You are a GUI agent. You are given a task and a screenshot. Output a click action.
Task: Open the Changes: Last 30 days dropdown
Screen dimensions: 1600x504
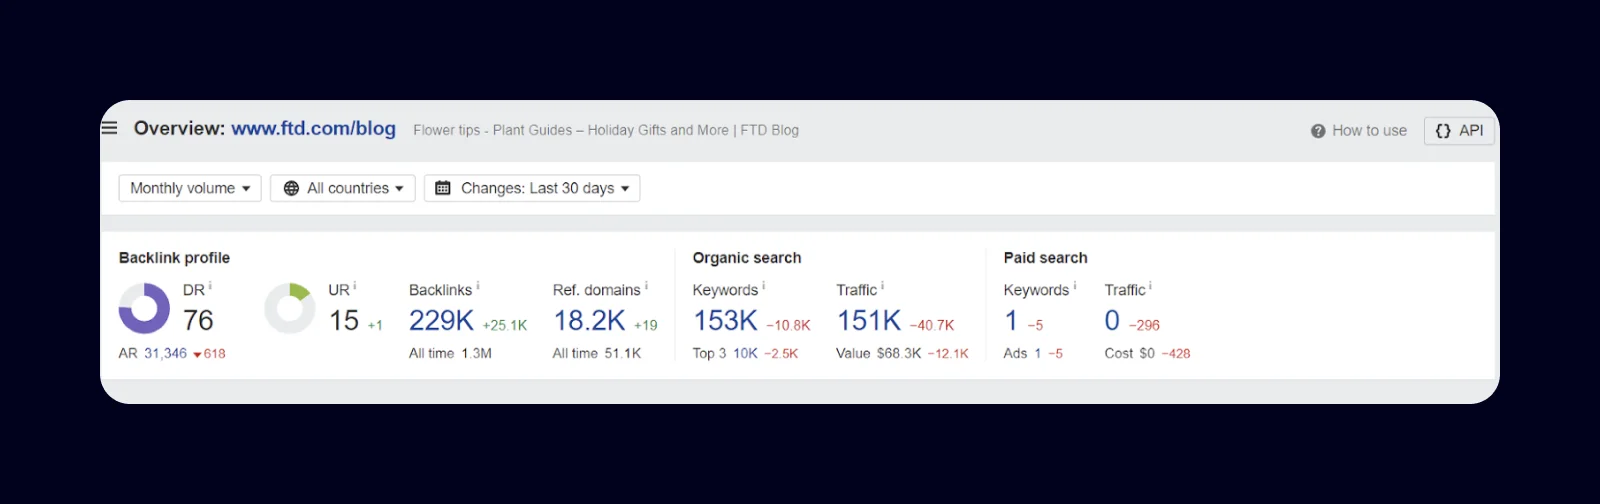pos(532,188)
